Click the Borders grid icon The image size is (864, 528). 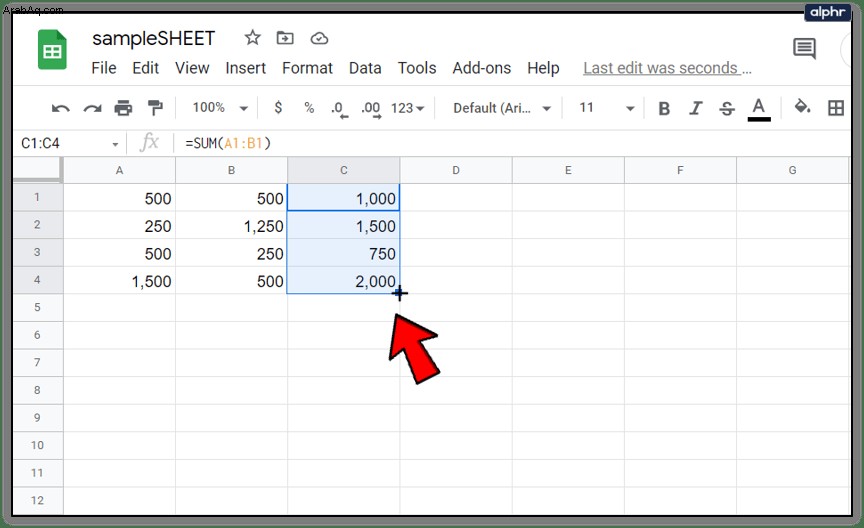[836, 108]
